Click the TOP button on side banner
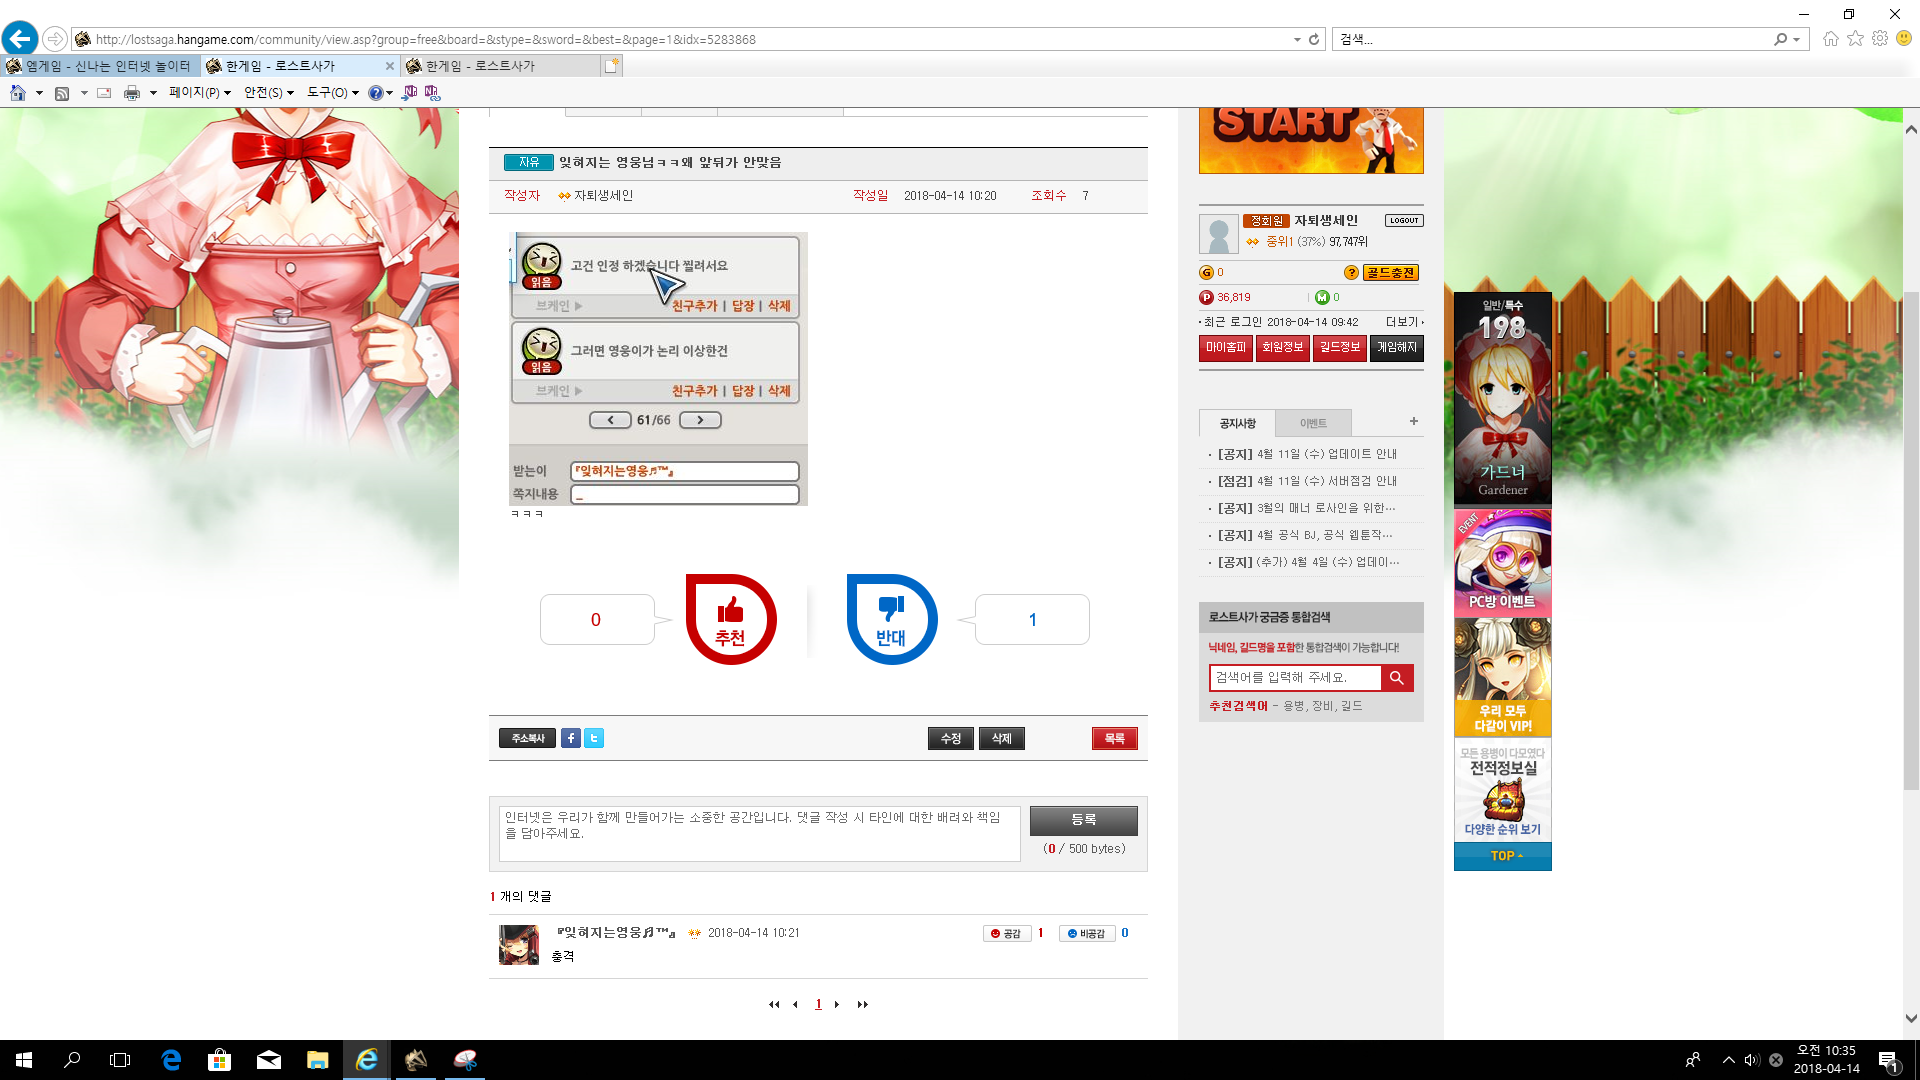 [1502, 856]
